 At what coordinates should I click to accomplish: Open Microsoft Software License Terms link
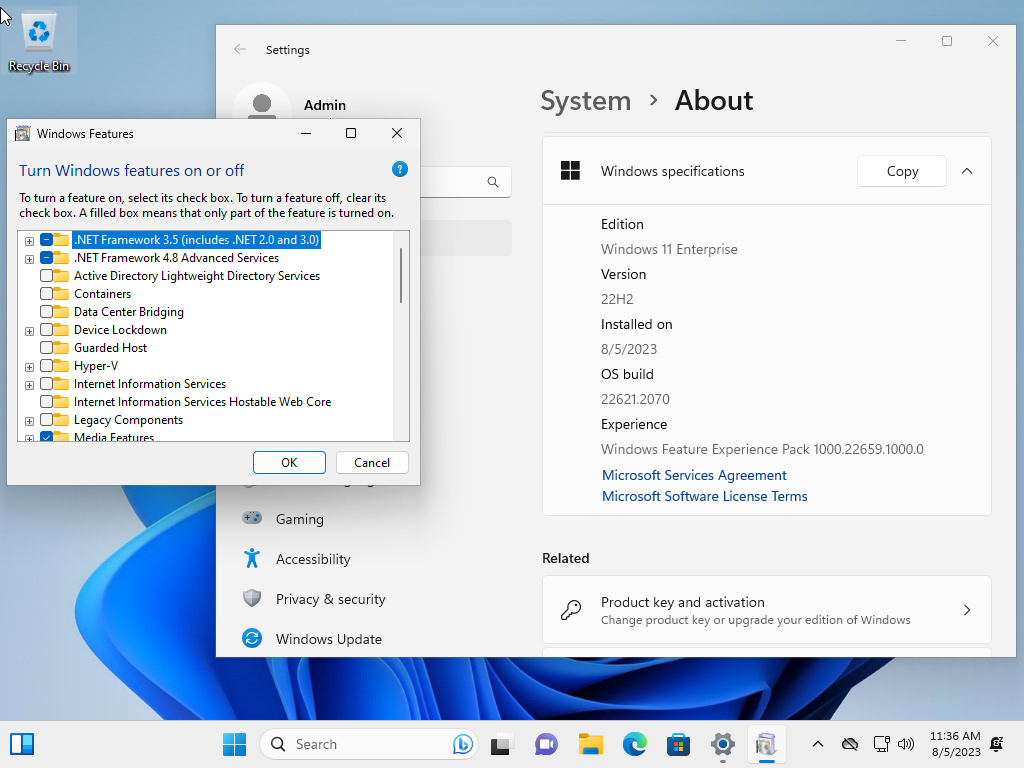[705, 496]
